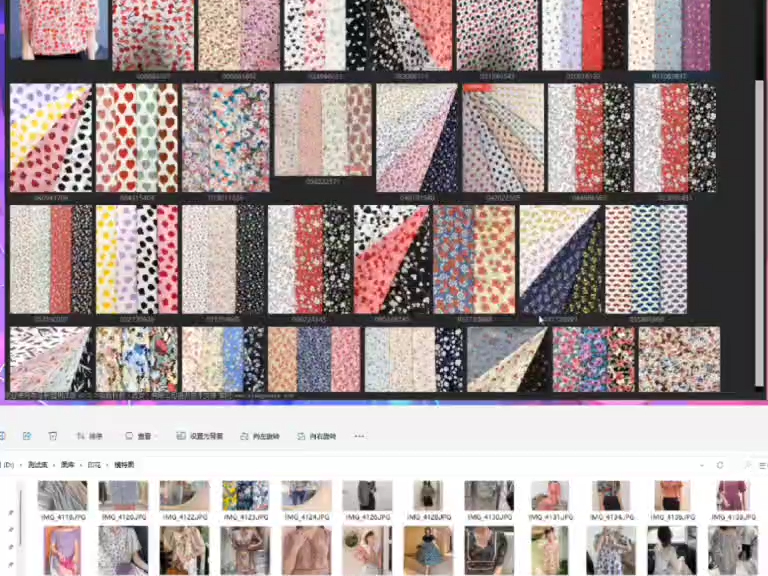The height and width of the screenshot is (576, 768).
Task: Click 设置为背景 set as background button
Action: (200, 436)
